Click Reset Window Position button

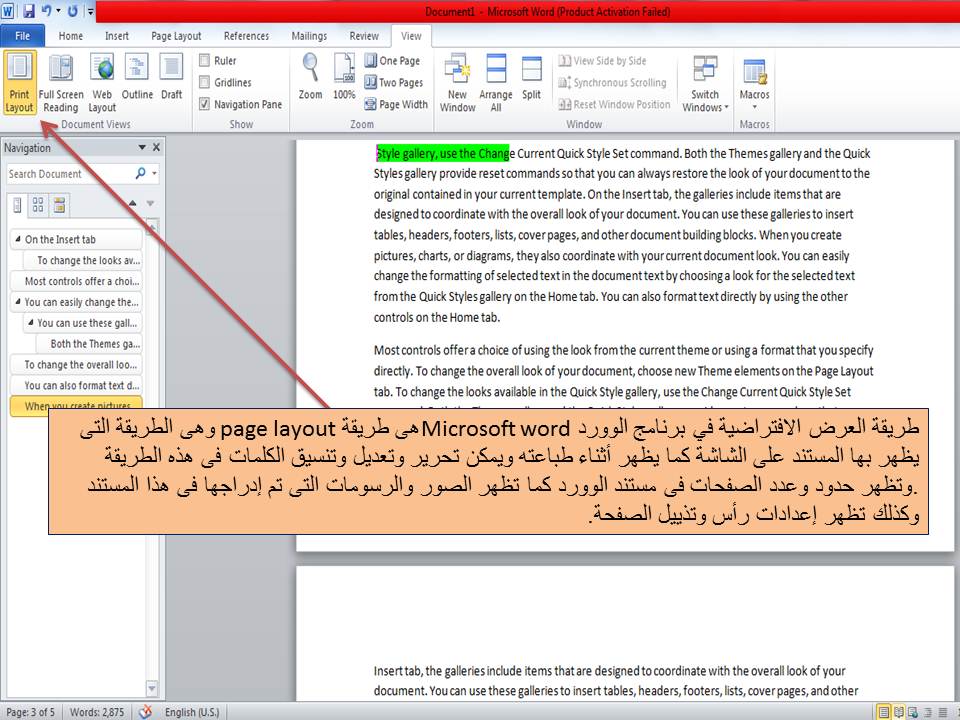(x=615, y=104)
